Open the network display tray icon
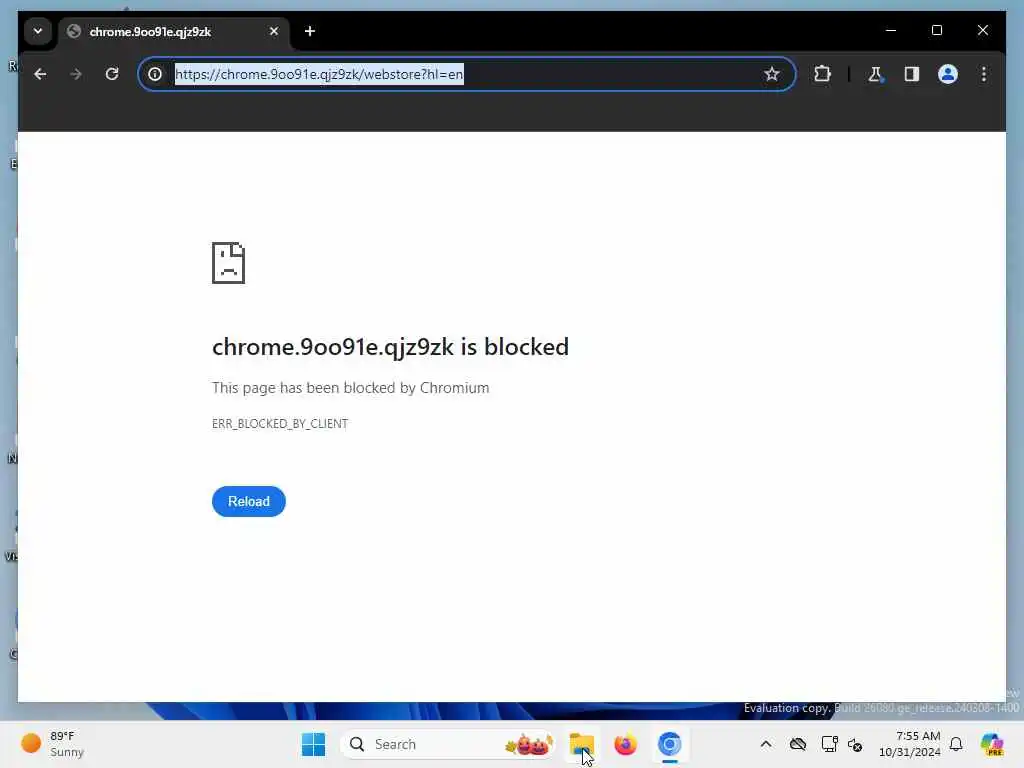This screenshot has width=1024, height=768. click(829, 744)
